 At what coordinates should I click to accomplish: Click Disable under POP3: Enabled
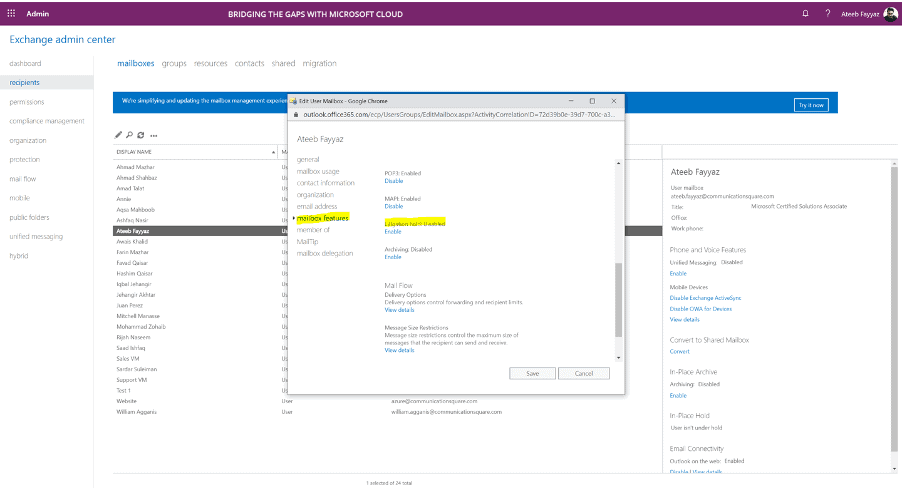coord(393,181)
